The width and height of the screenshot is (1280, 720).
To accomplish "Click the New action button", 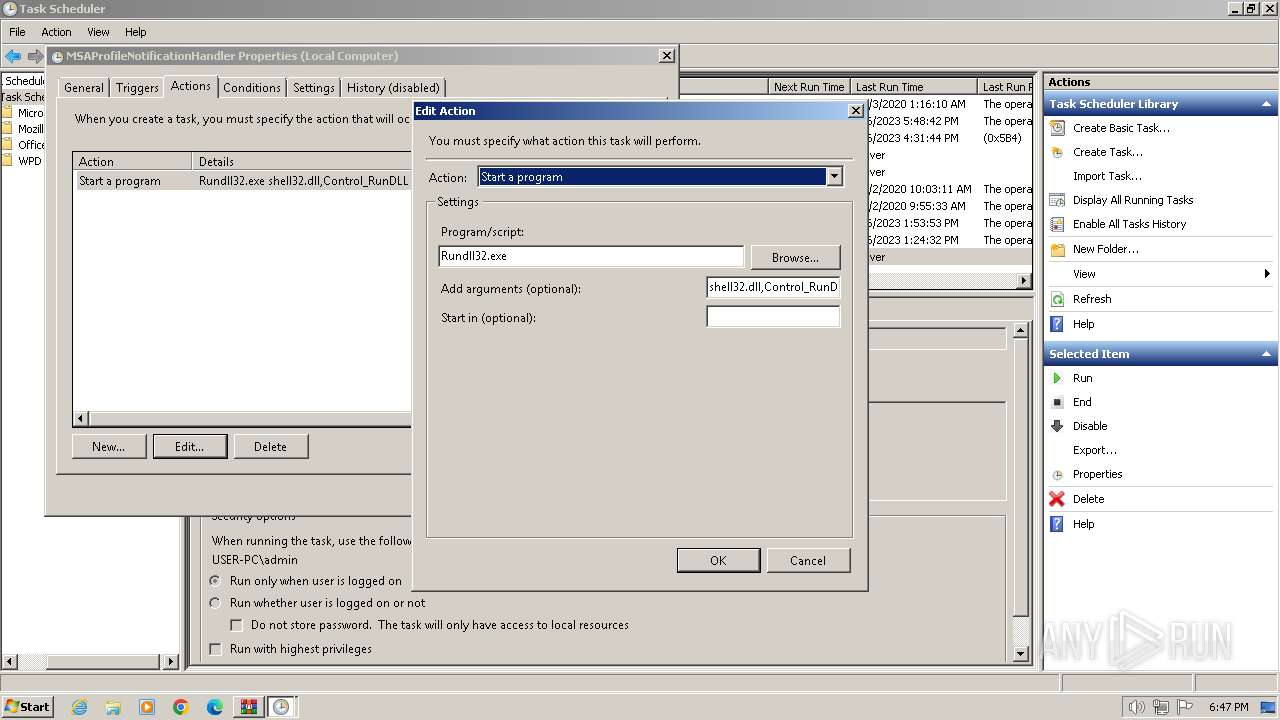I will (109, 447).
